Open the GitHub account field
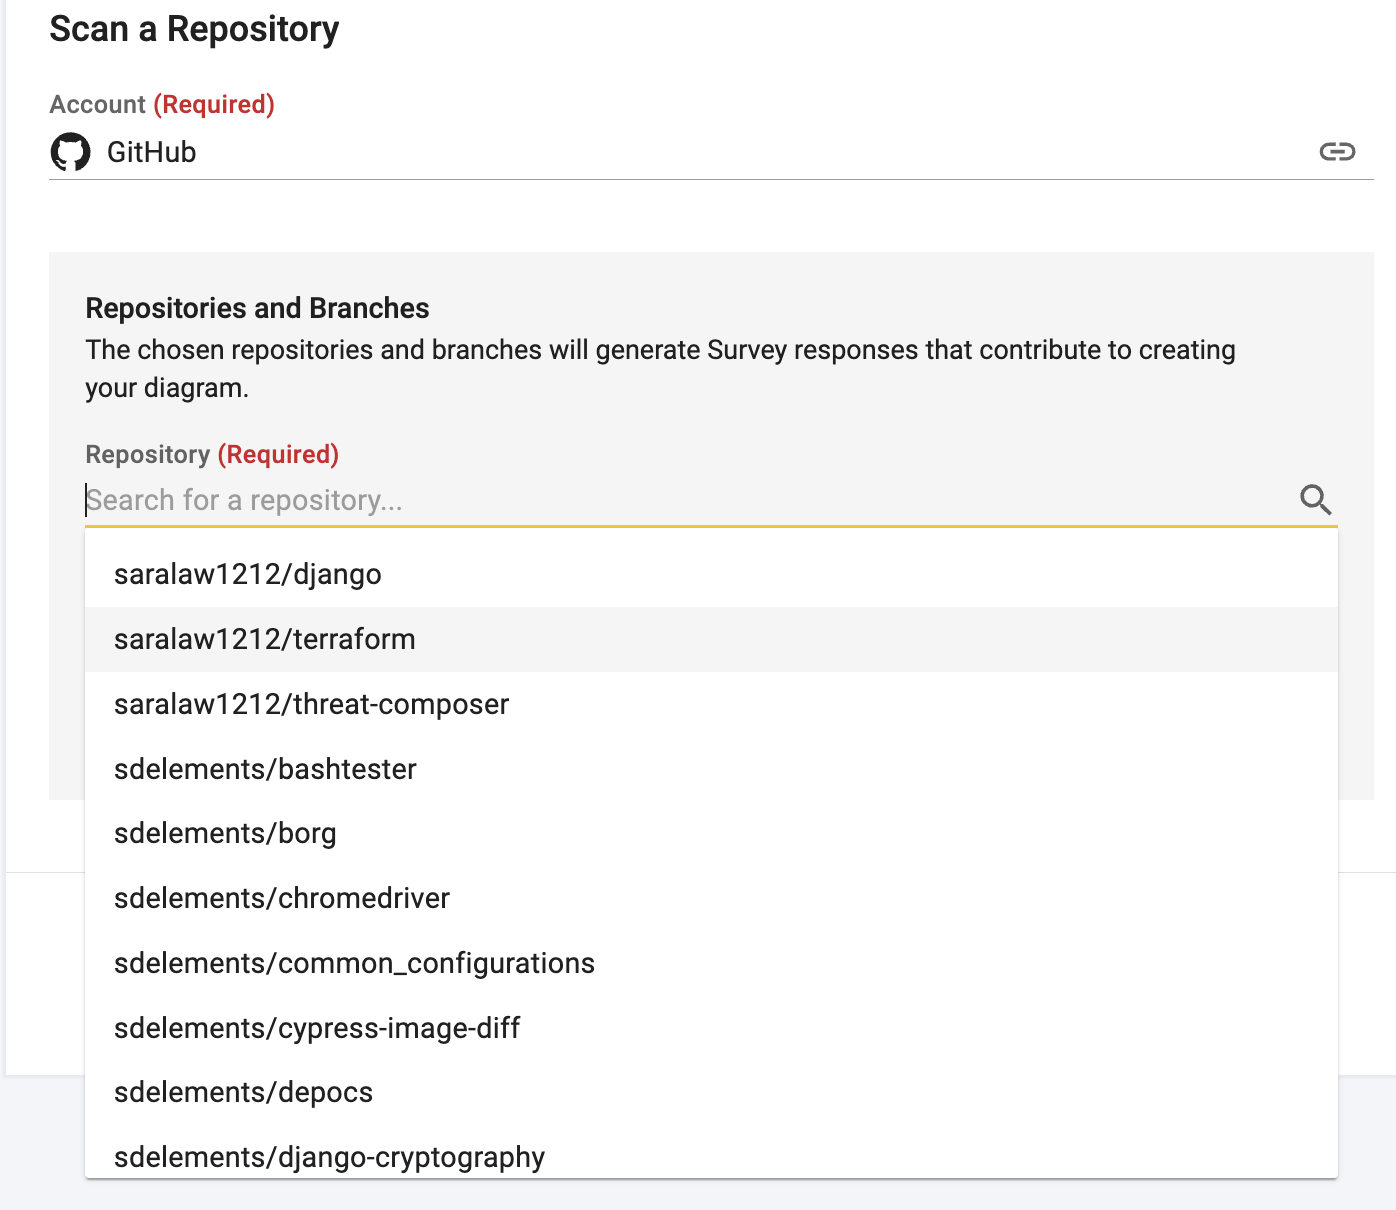 point(711,152)
